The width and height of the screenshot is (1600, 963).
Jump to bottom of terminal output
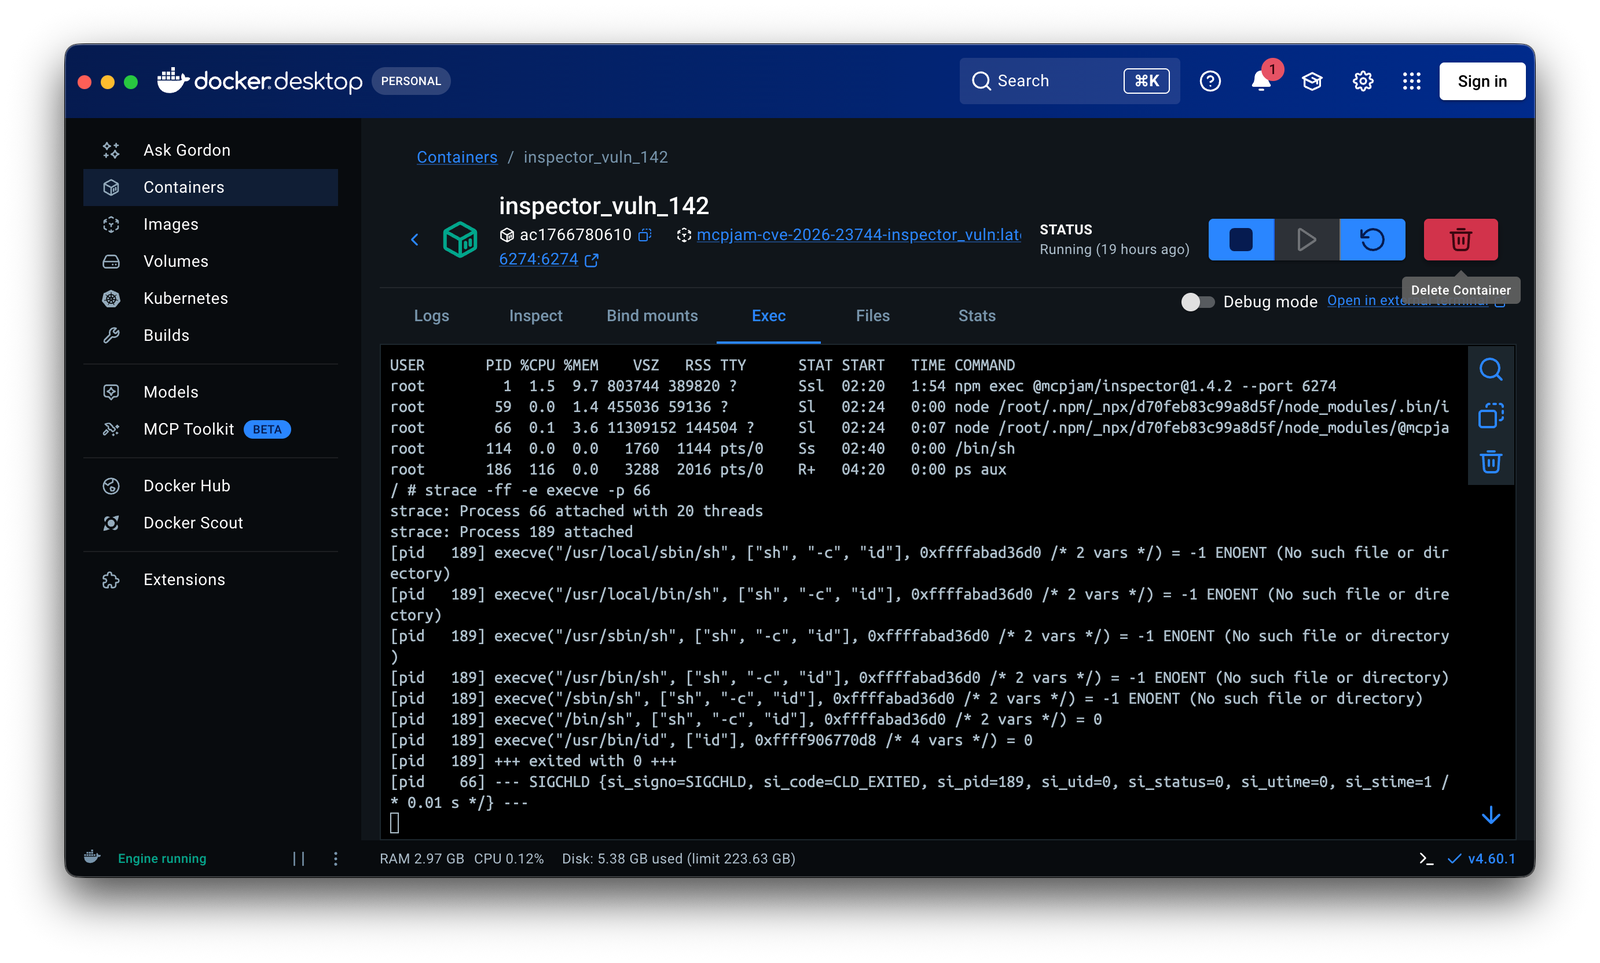click(x=1491, y=815)
